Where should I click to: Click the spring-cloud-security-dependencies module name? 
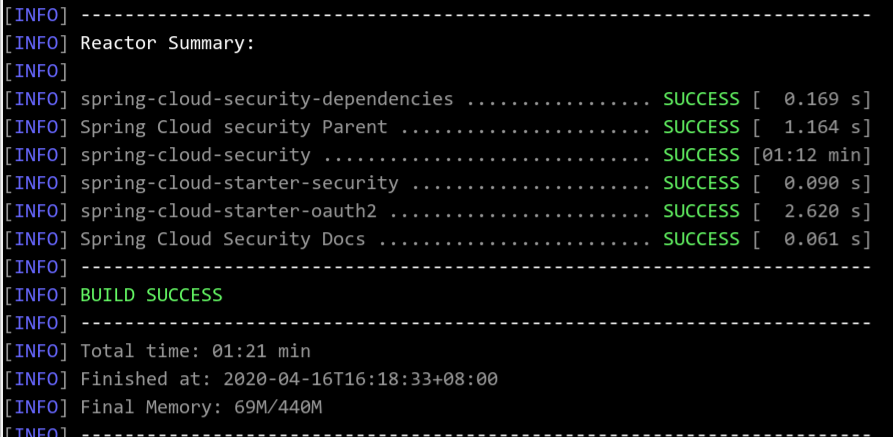[x=267, y=99]
